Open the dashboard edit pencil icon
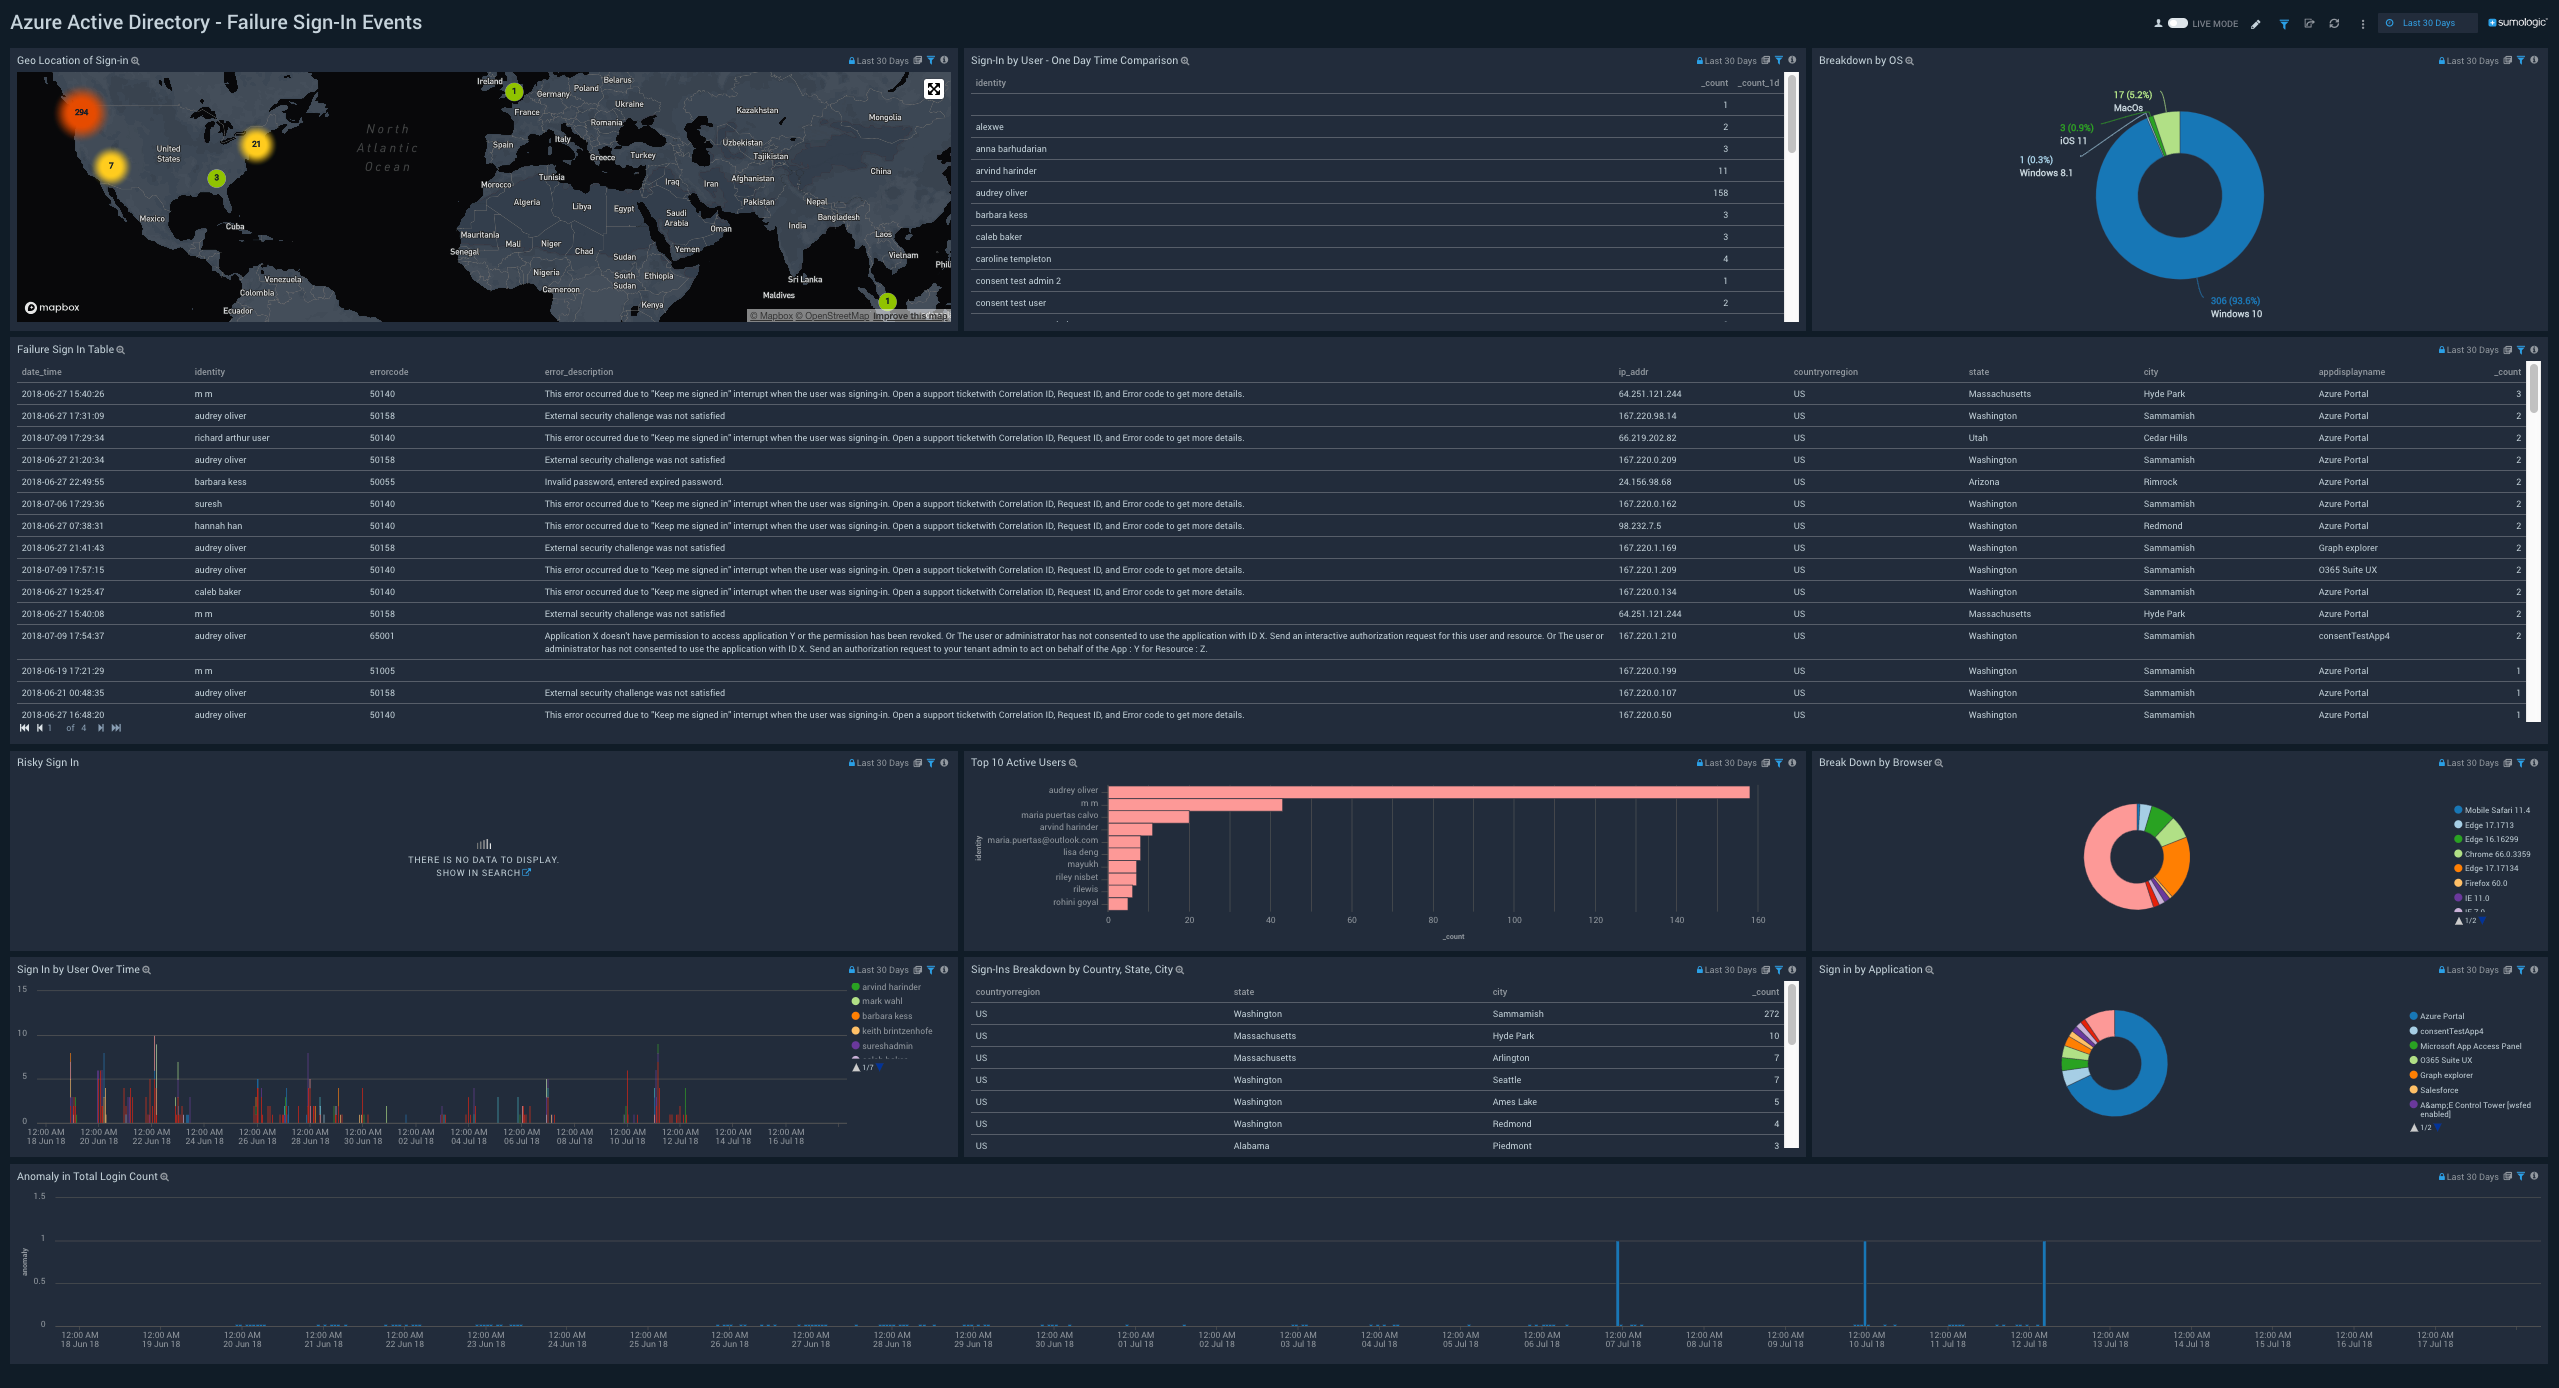2559x1388 pixels. tap(2256, 23)
